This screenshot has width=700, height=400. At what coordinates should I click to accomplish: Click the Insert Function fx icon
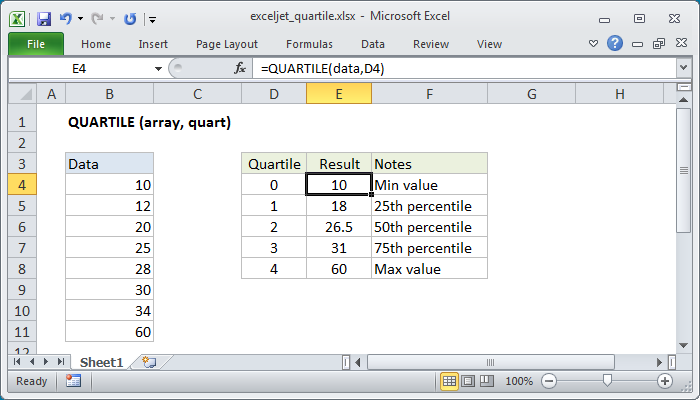[x=240, y=68]
